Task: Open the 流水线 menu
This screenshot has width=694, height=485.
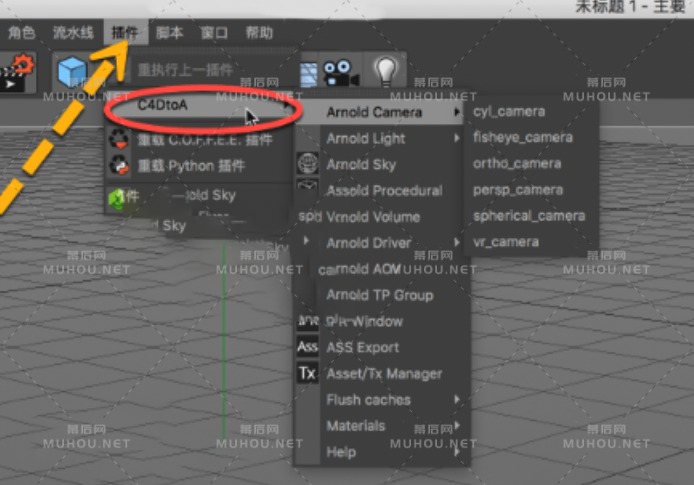Action: (73, 32)
